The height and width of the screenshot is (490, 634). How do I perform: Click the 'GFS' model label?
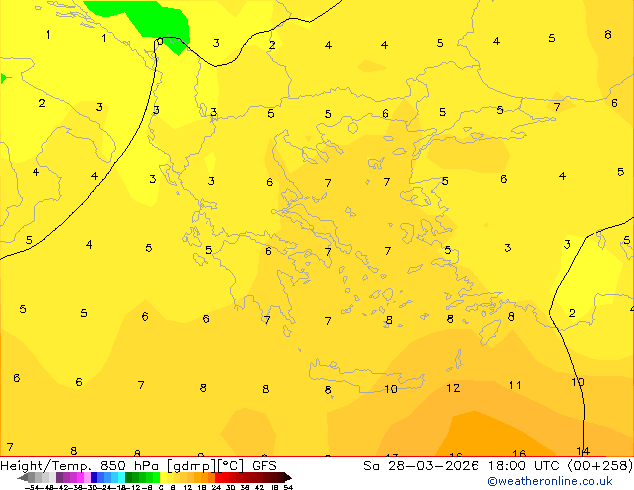264,466
